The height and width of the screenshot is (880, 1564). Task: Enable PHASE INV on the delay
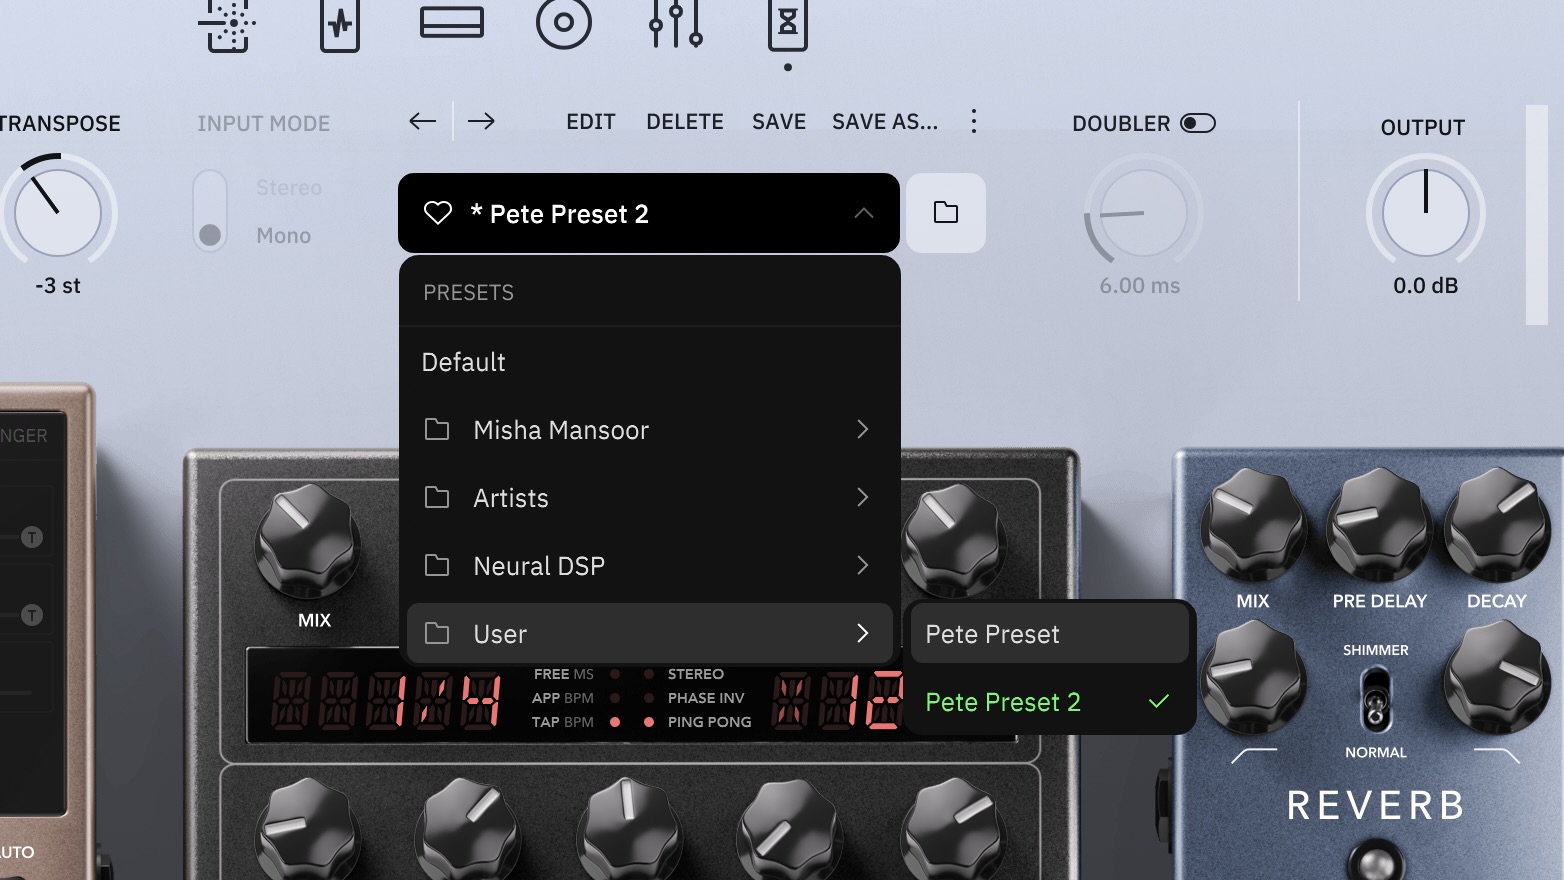(649, 698)
